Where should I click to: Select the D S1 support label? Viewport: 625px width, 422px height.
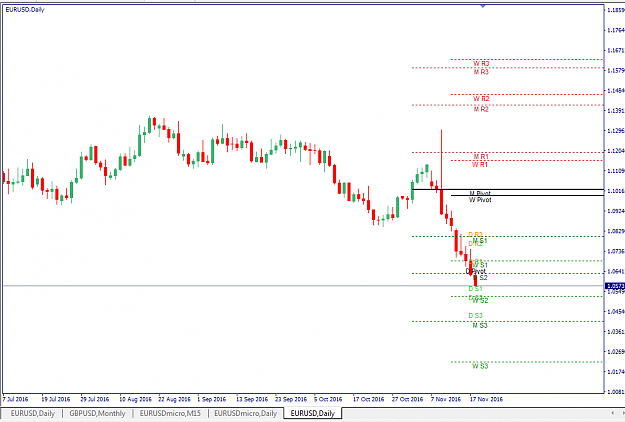point(475,289)
